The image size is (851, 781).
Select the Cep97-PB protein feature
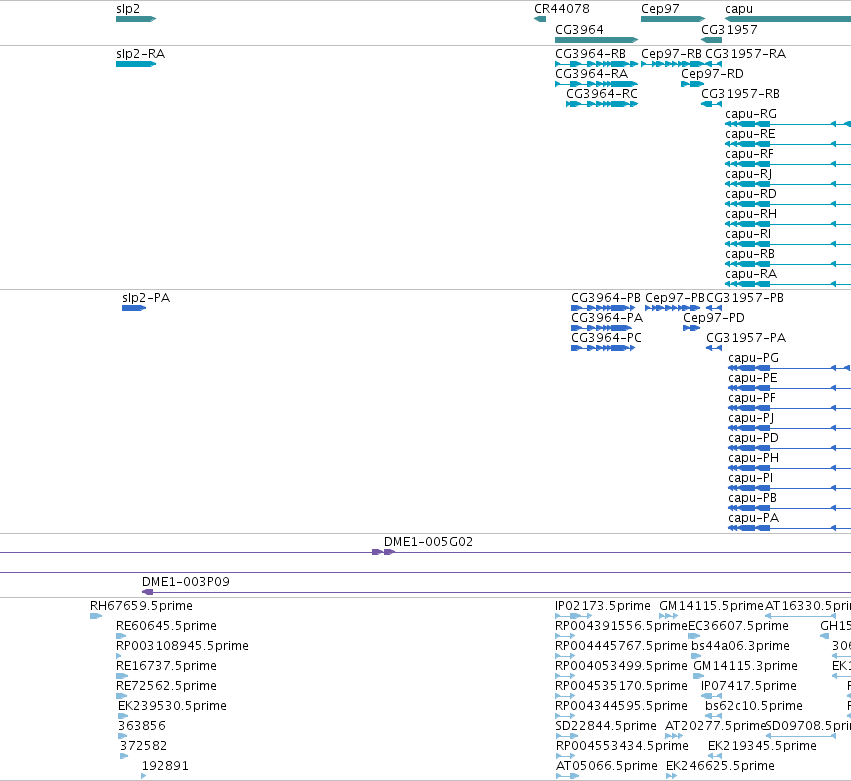point(672,308)
